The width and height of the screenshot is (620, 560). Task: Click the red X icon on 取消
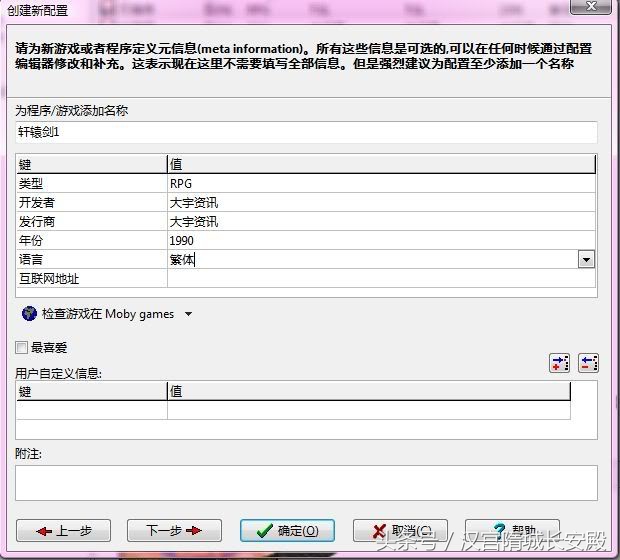(377, 531)
